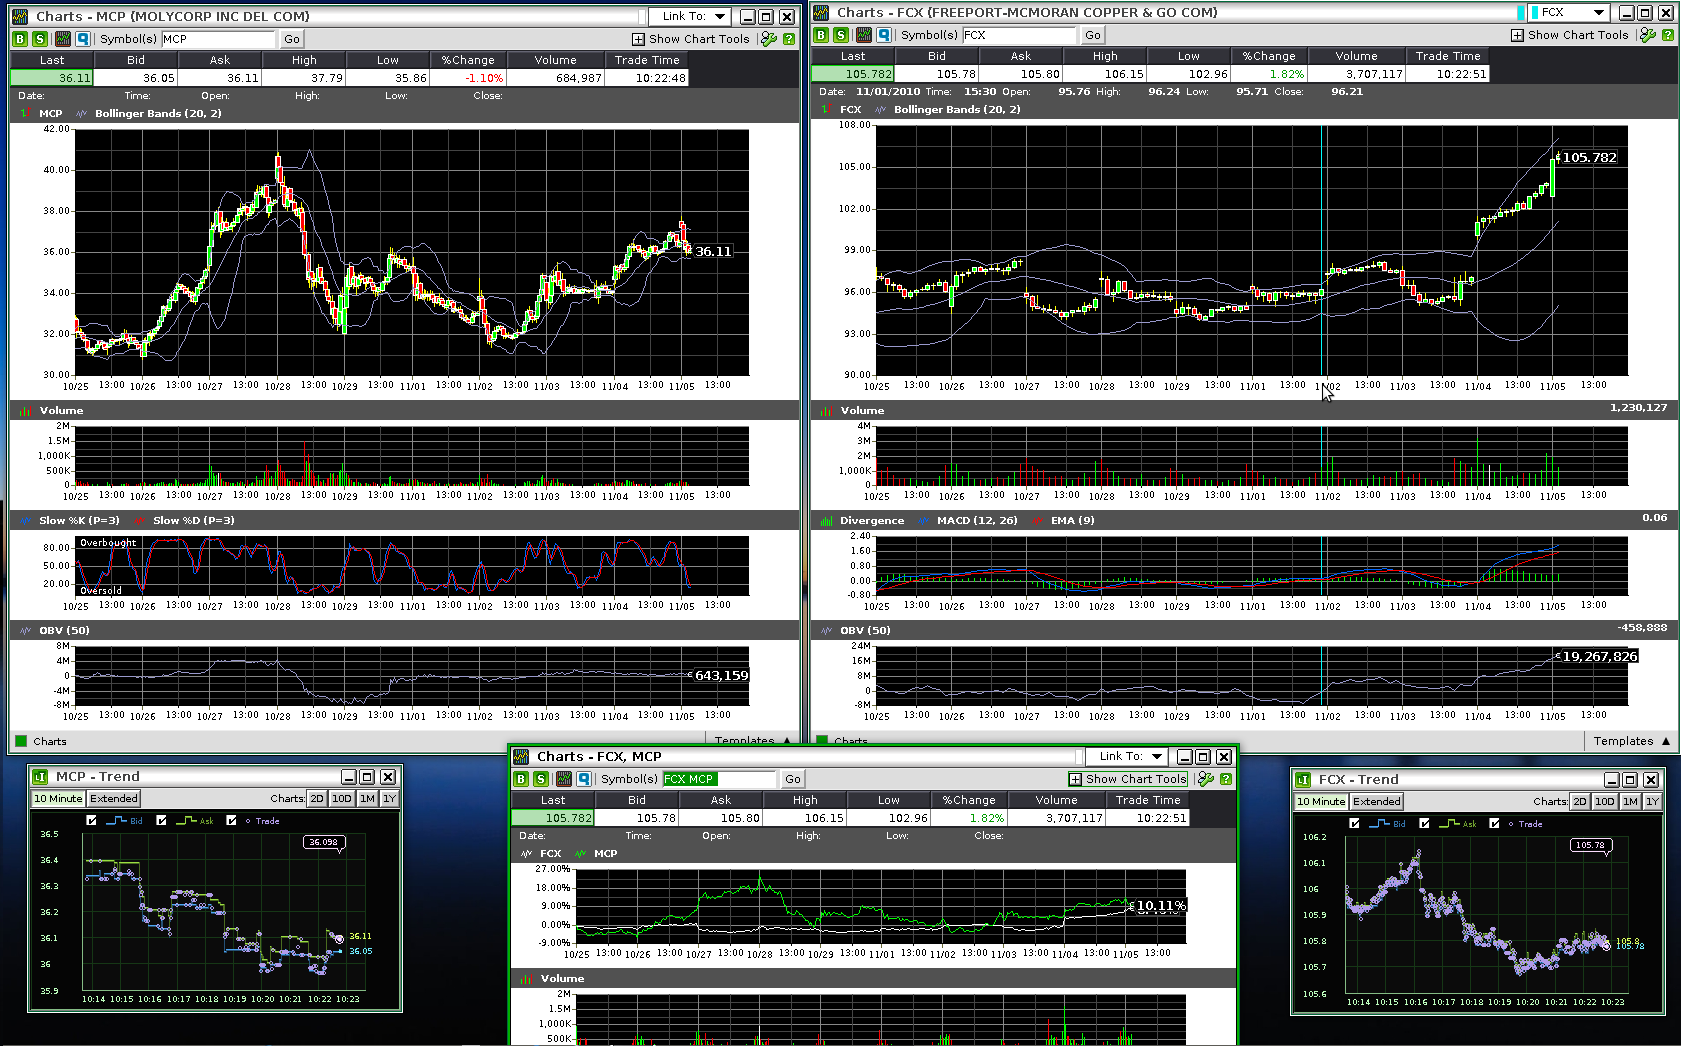Open Templates menu in FCX chart window
This screenshot has height=1046, width=1681.
1632,741
